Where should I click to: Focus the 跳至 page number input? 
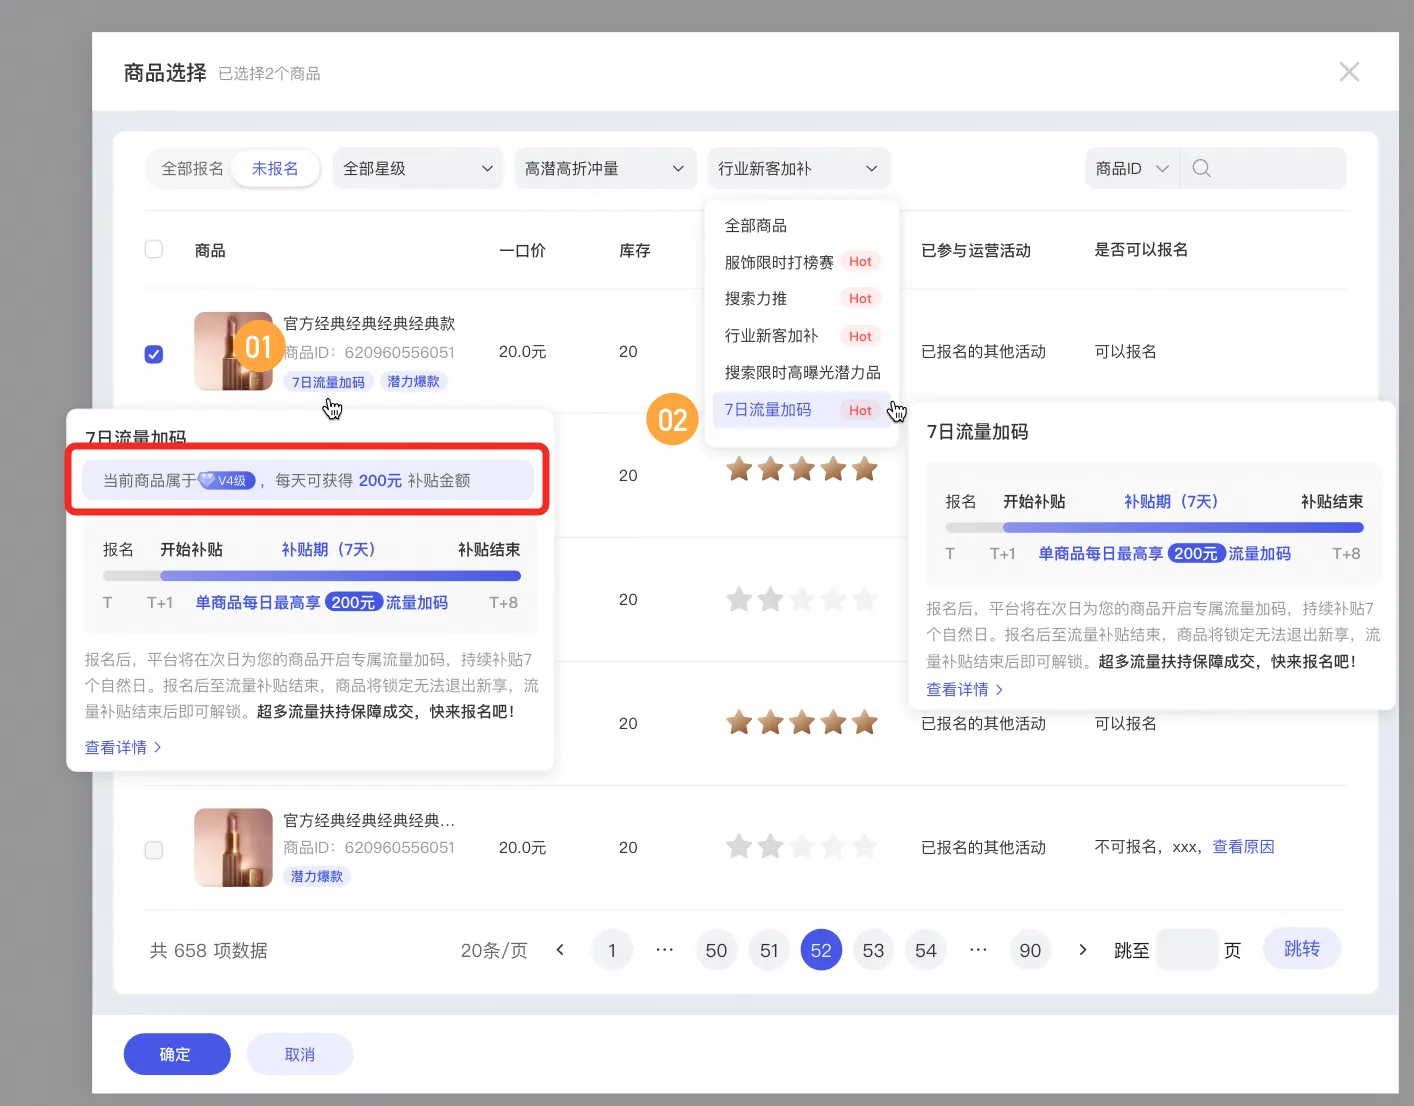click(1187, 950)
